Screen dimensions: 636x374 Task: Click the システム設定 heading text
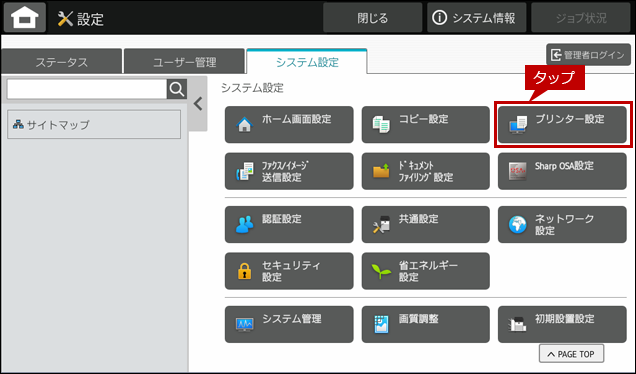tap(252, 88)
